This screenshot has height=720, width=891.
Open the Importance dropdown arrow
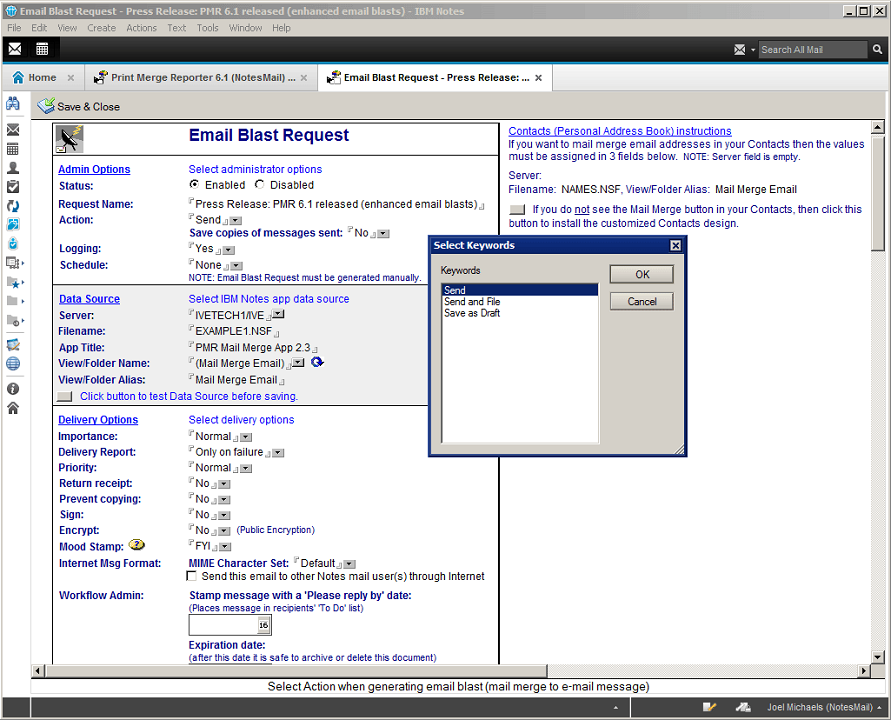click(x=246, y=437)
